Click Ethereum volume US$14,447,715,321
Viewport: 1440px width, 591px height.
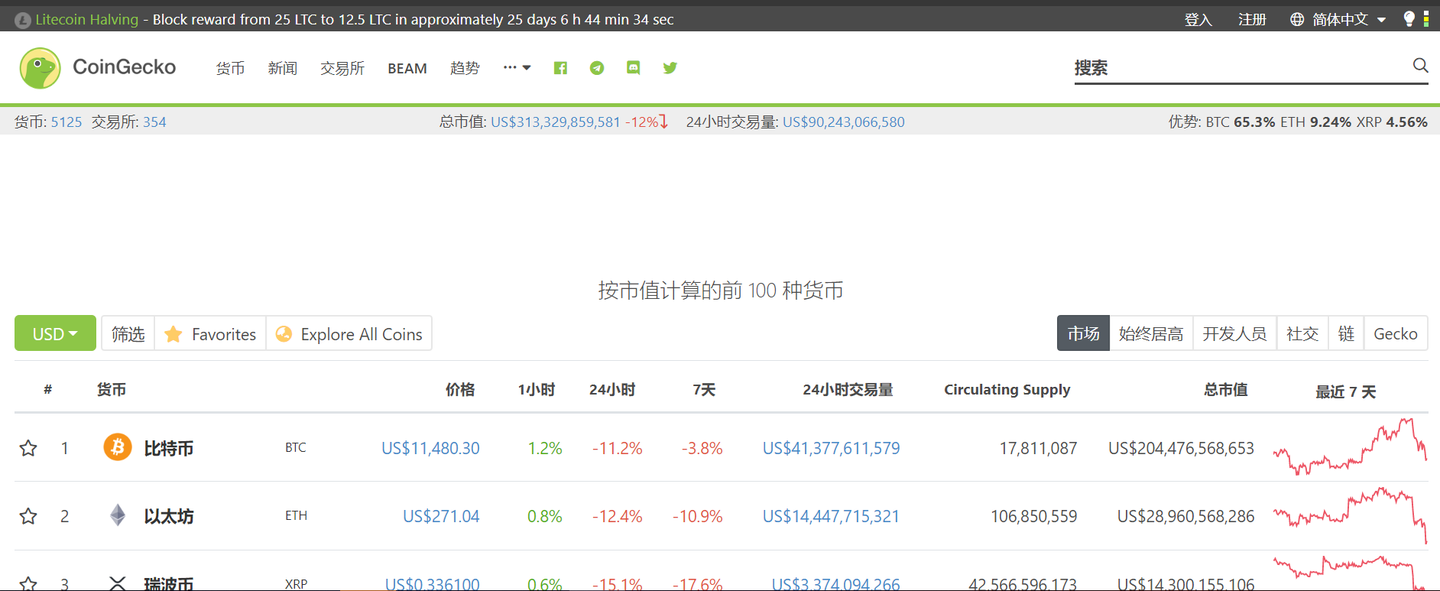pos(831,516)
